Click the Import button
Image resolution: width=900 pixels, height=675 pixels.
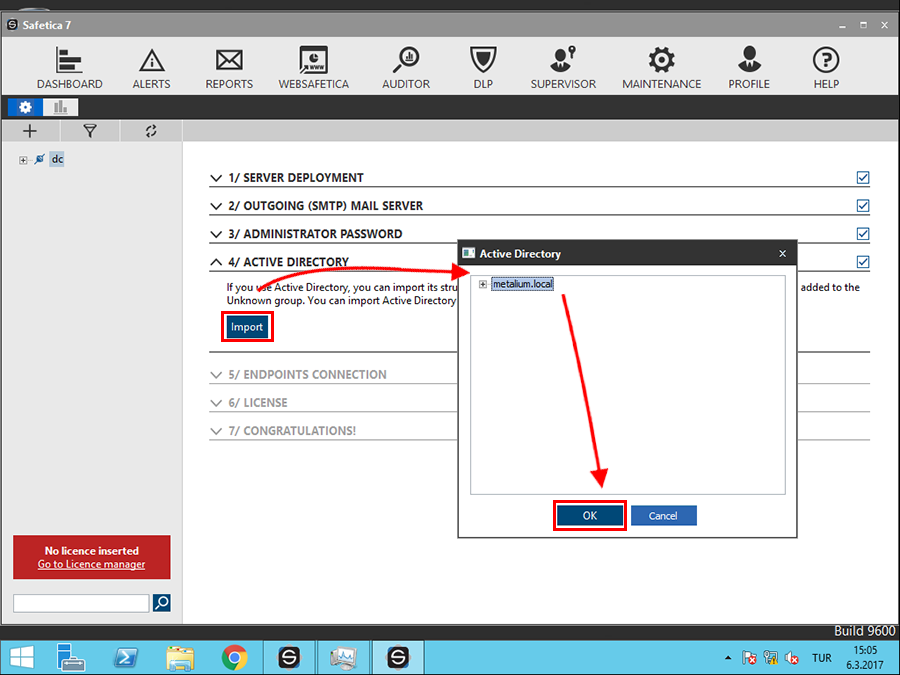(247, 327)
